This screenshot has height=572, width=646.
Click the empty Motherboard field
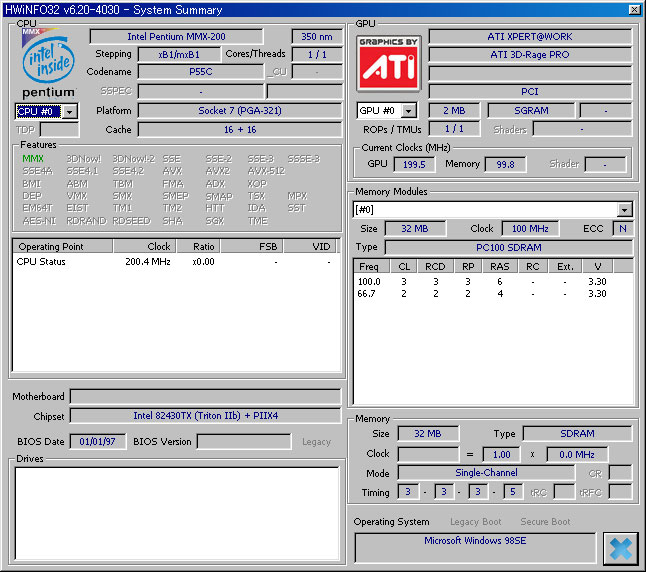(x=206, y=396)
